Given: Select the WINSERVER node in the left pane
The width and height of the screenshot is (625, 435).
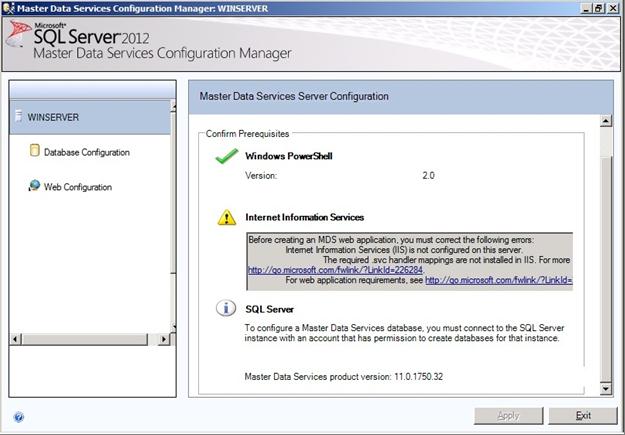Looking at the screenshot, I should (x=90, y=117).
